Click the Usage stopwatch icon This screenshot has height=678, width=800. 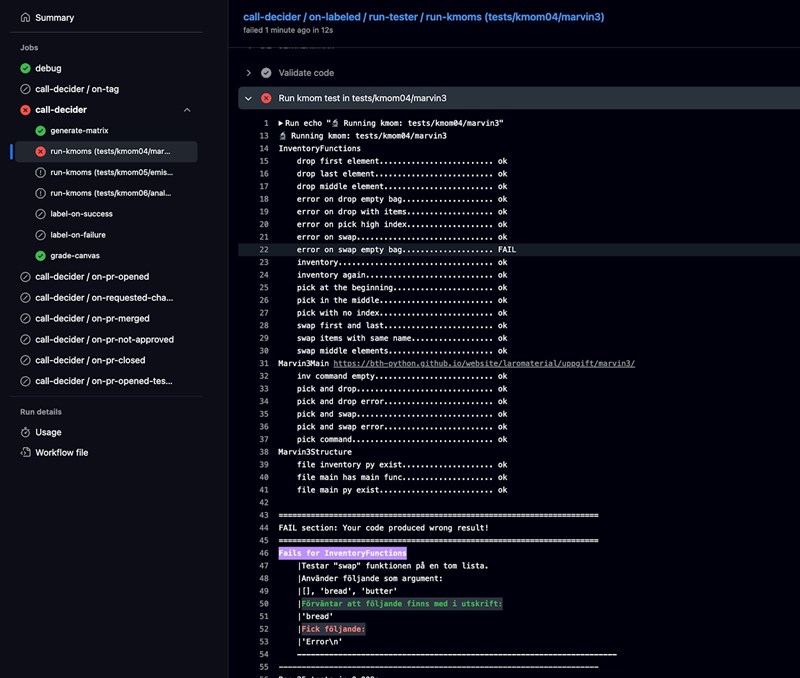pos(26,432)
